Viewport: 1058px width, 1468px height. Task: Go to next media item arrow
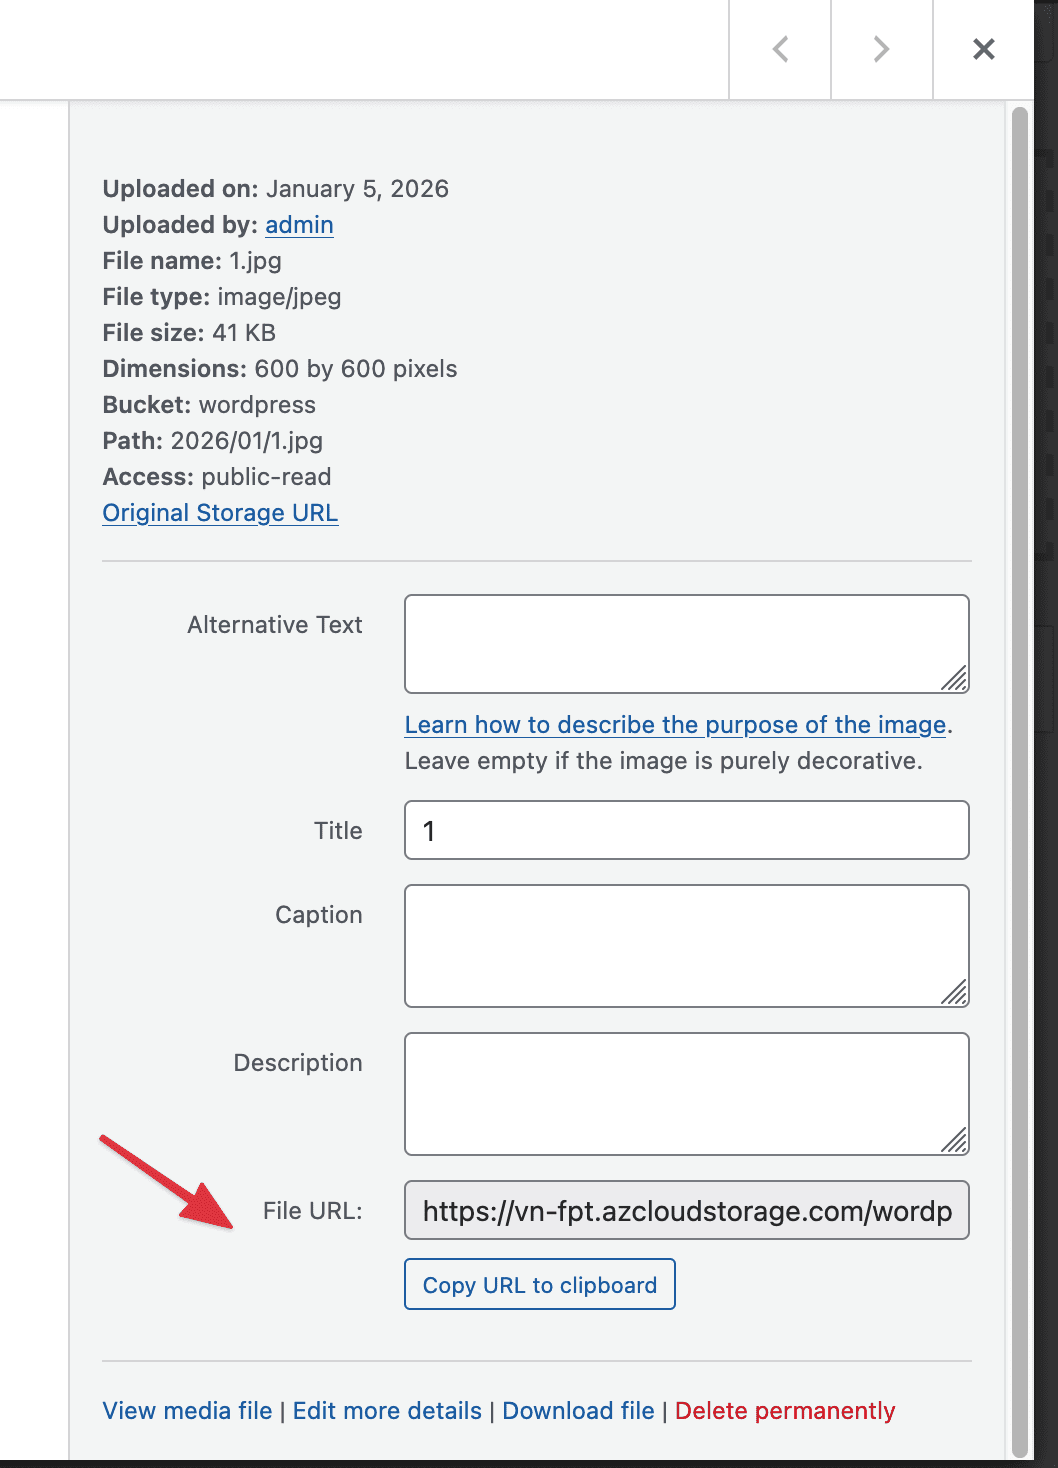pos(881,49)
